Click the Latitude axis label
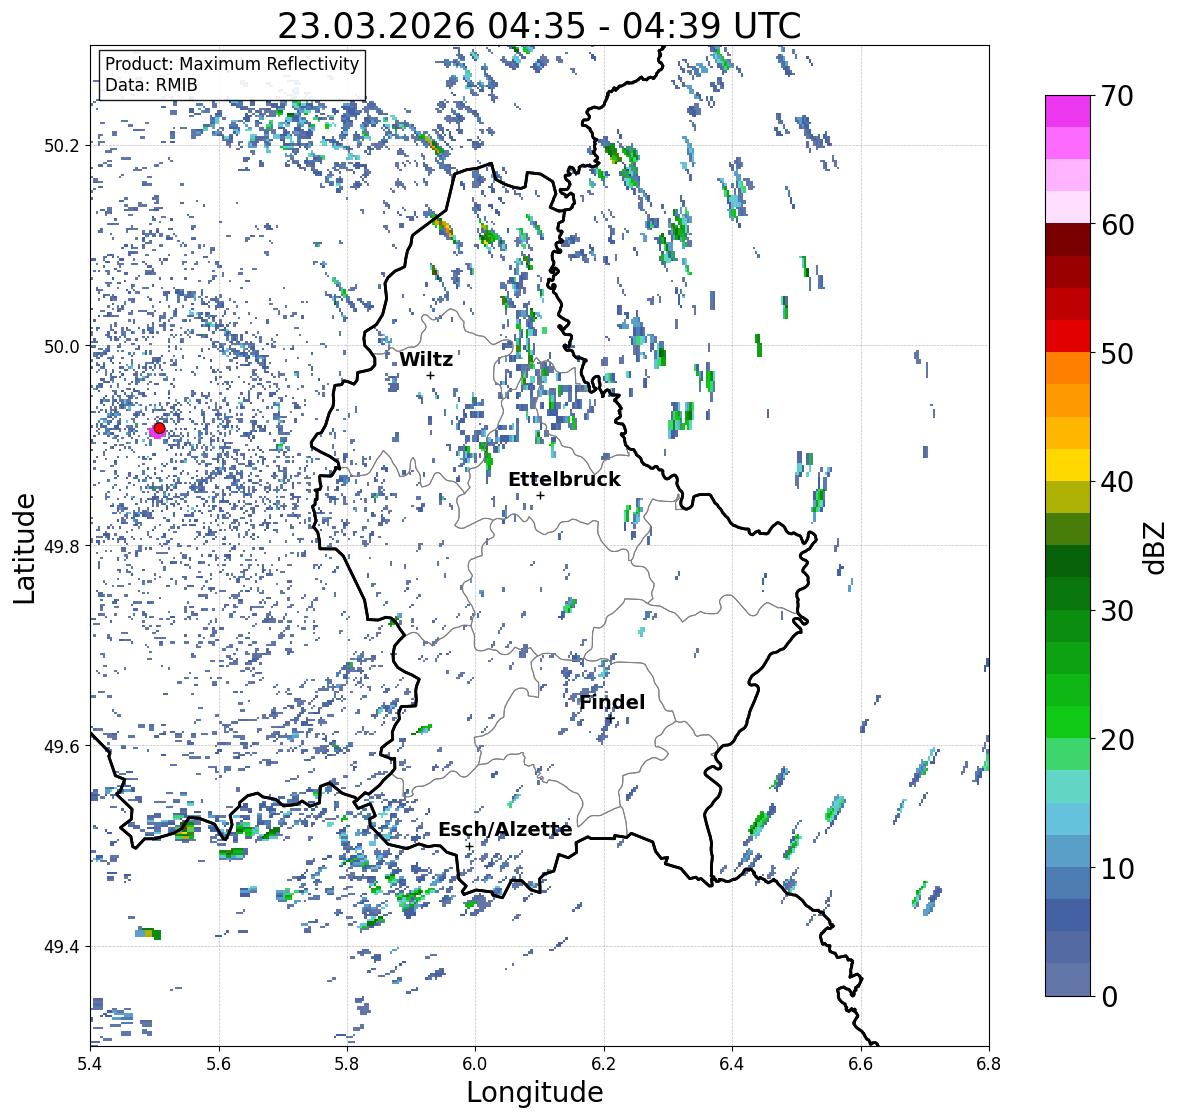1179x1117 pixels. click(x=24, y=549)
